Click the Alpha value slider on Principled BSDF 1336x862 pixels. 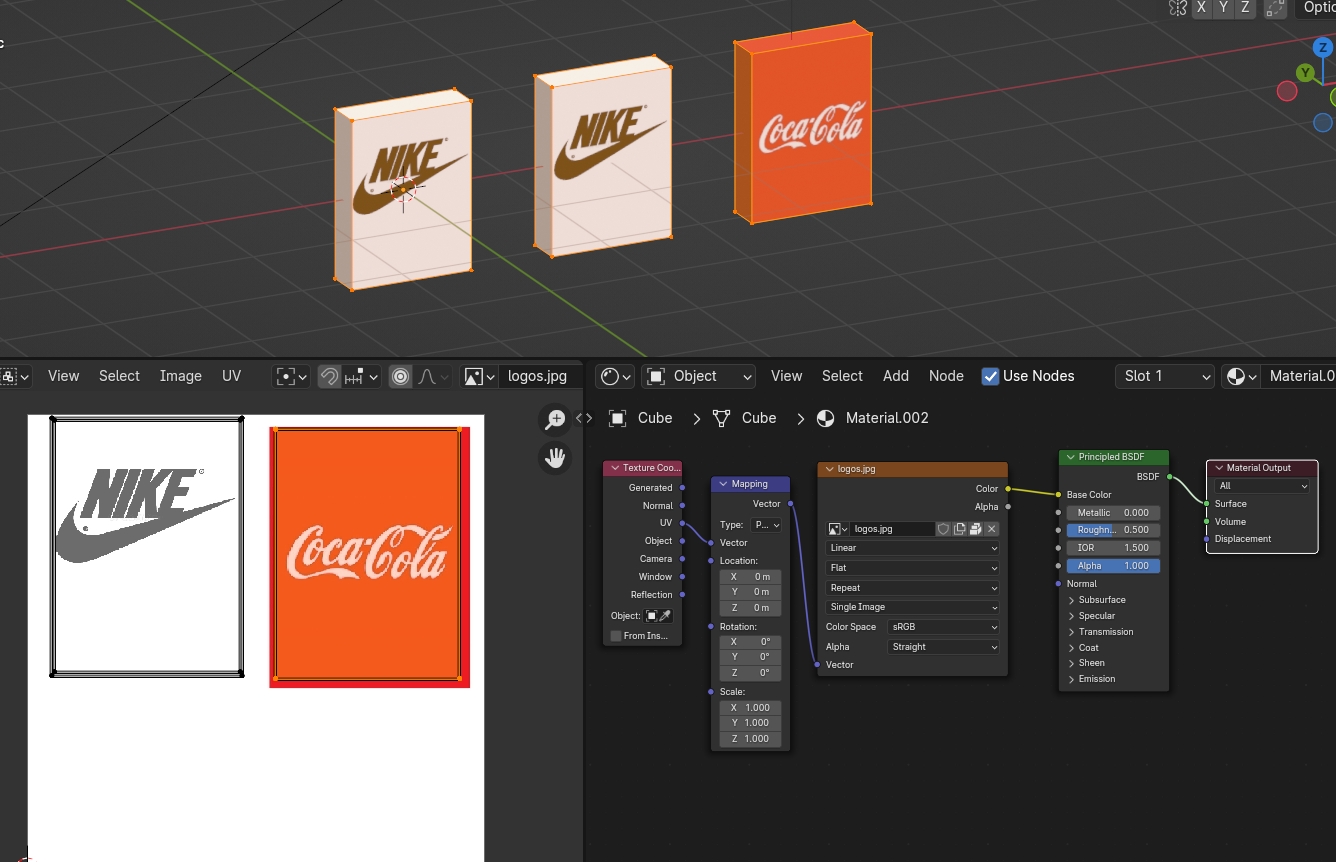[x=1113, y=566]
